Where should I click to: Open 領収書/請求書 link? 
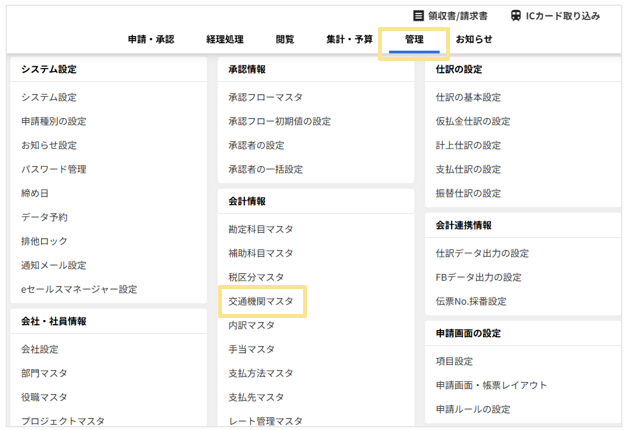pyautogui.click(x=457, y=16)
